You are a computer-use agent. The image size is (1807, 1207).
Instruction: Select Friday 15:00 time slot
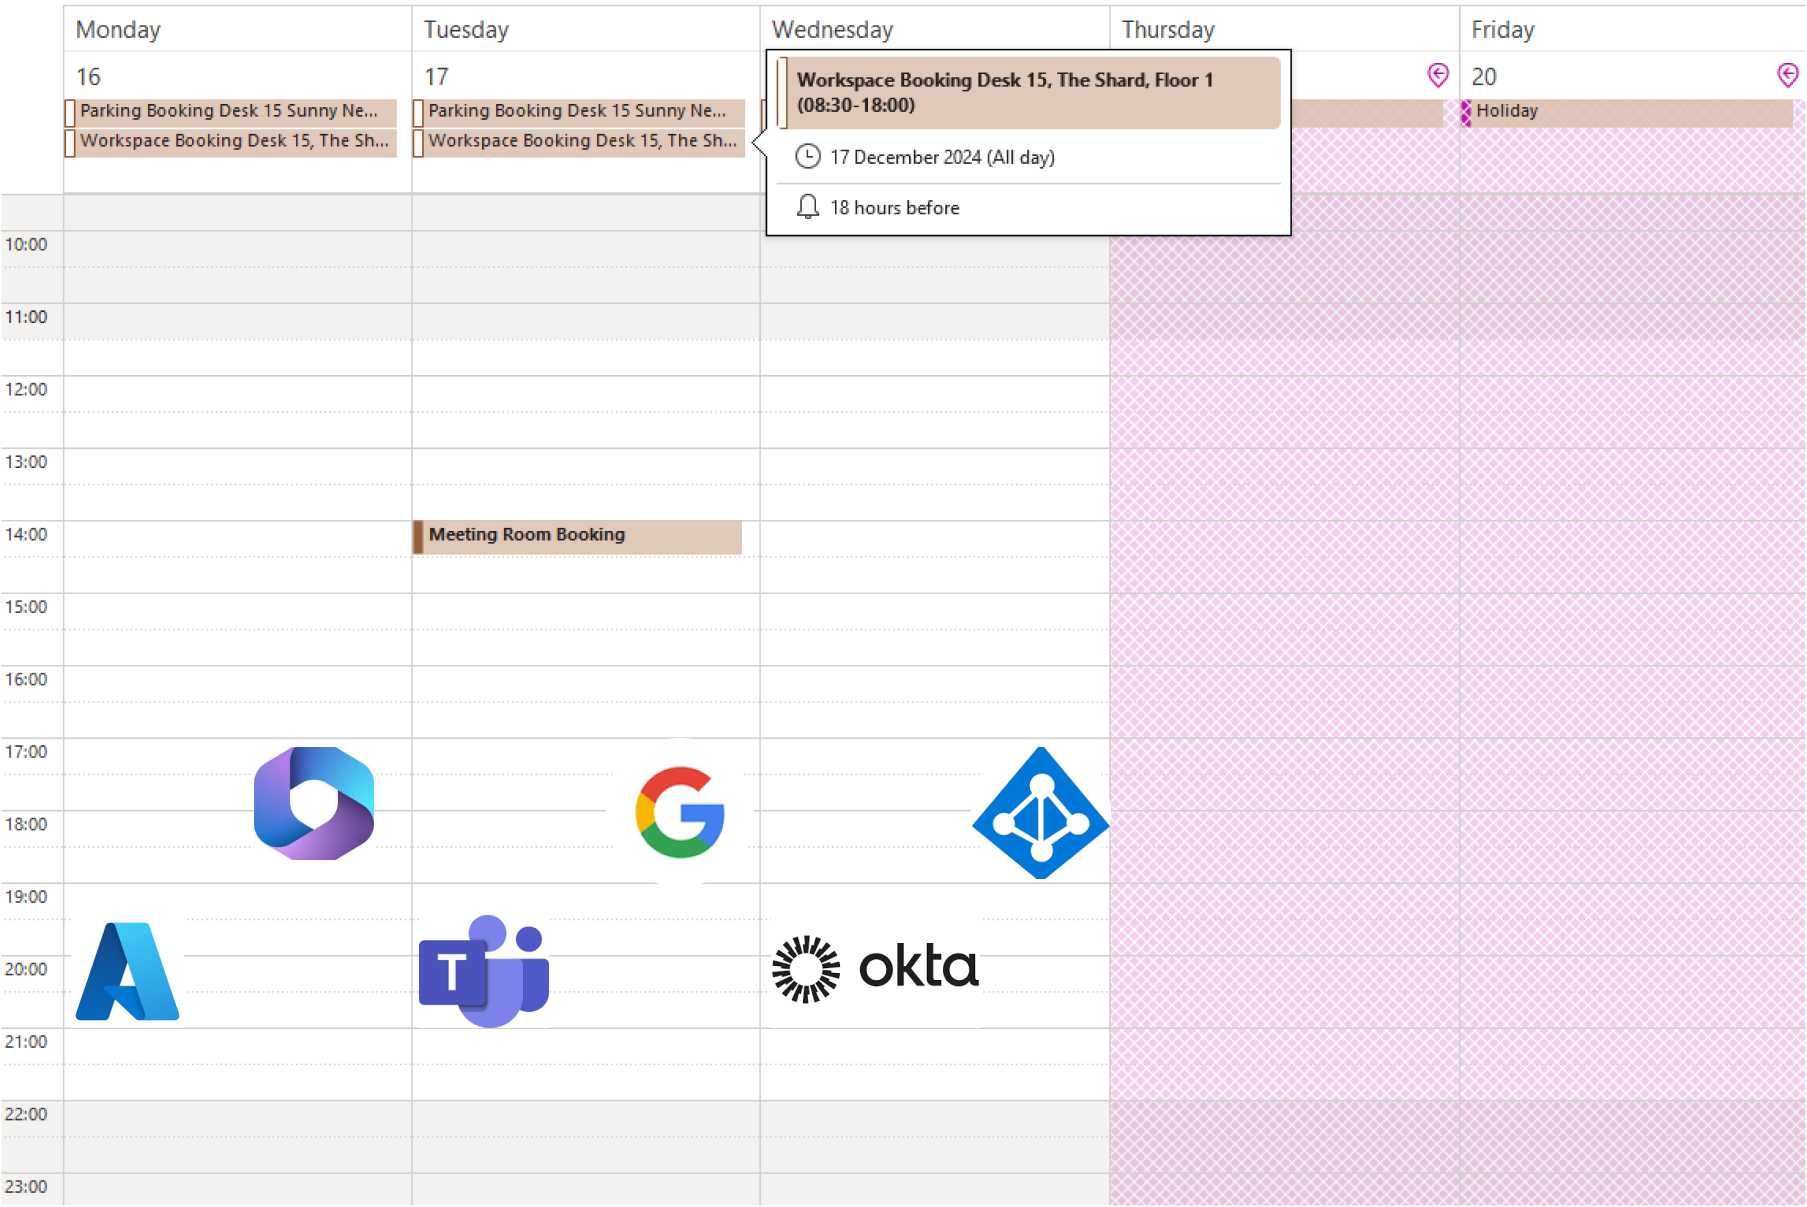[1633, 611]
